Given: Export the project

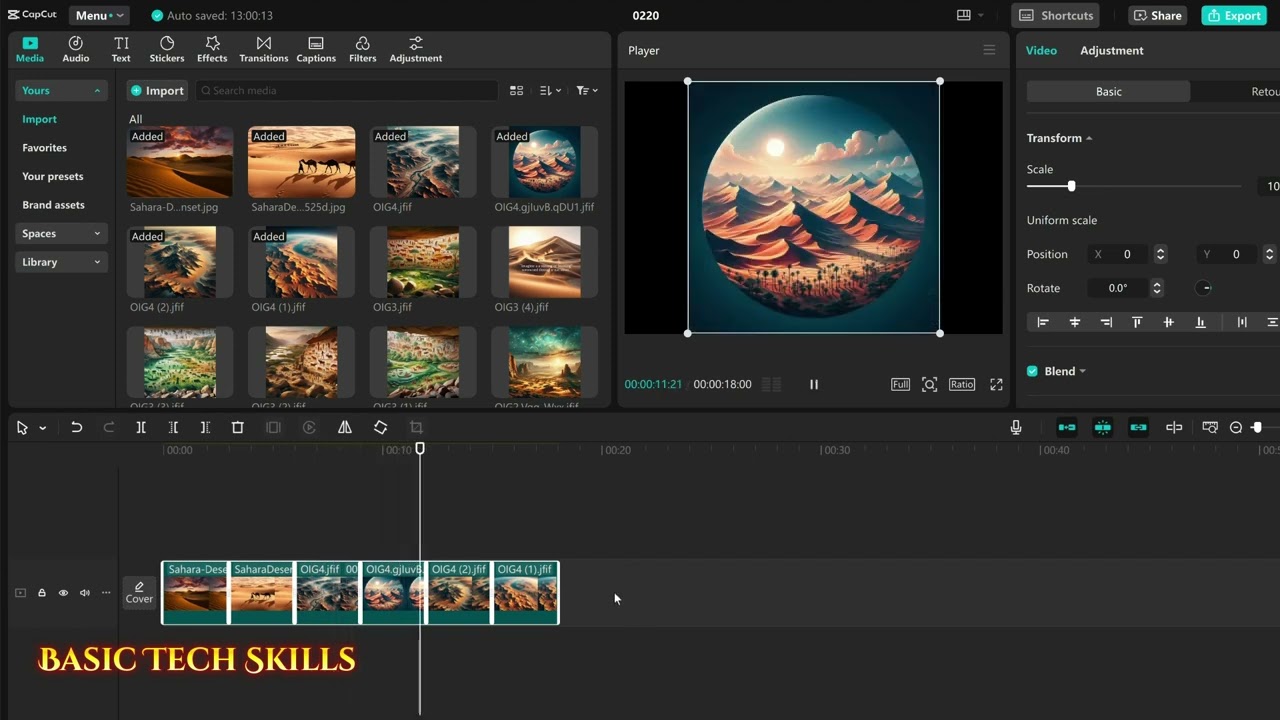Looking at the screenshot, I should [1234, 15].
